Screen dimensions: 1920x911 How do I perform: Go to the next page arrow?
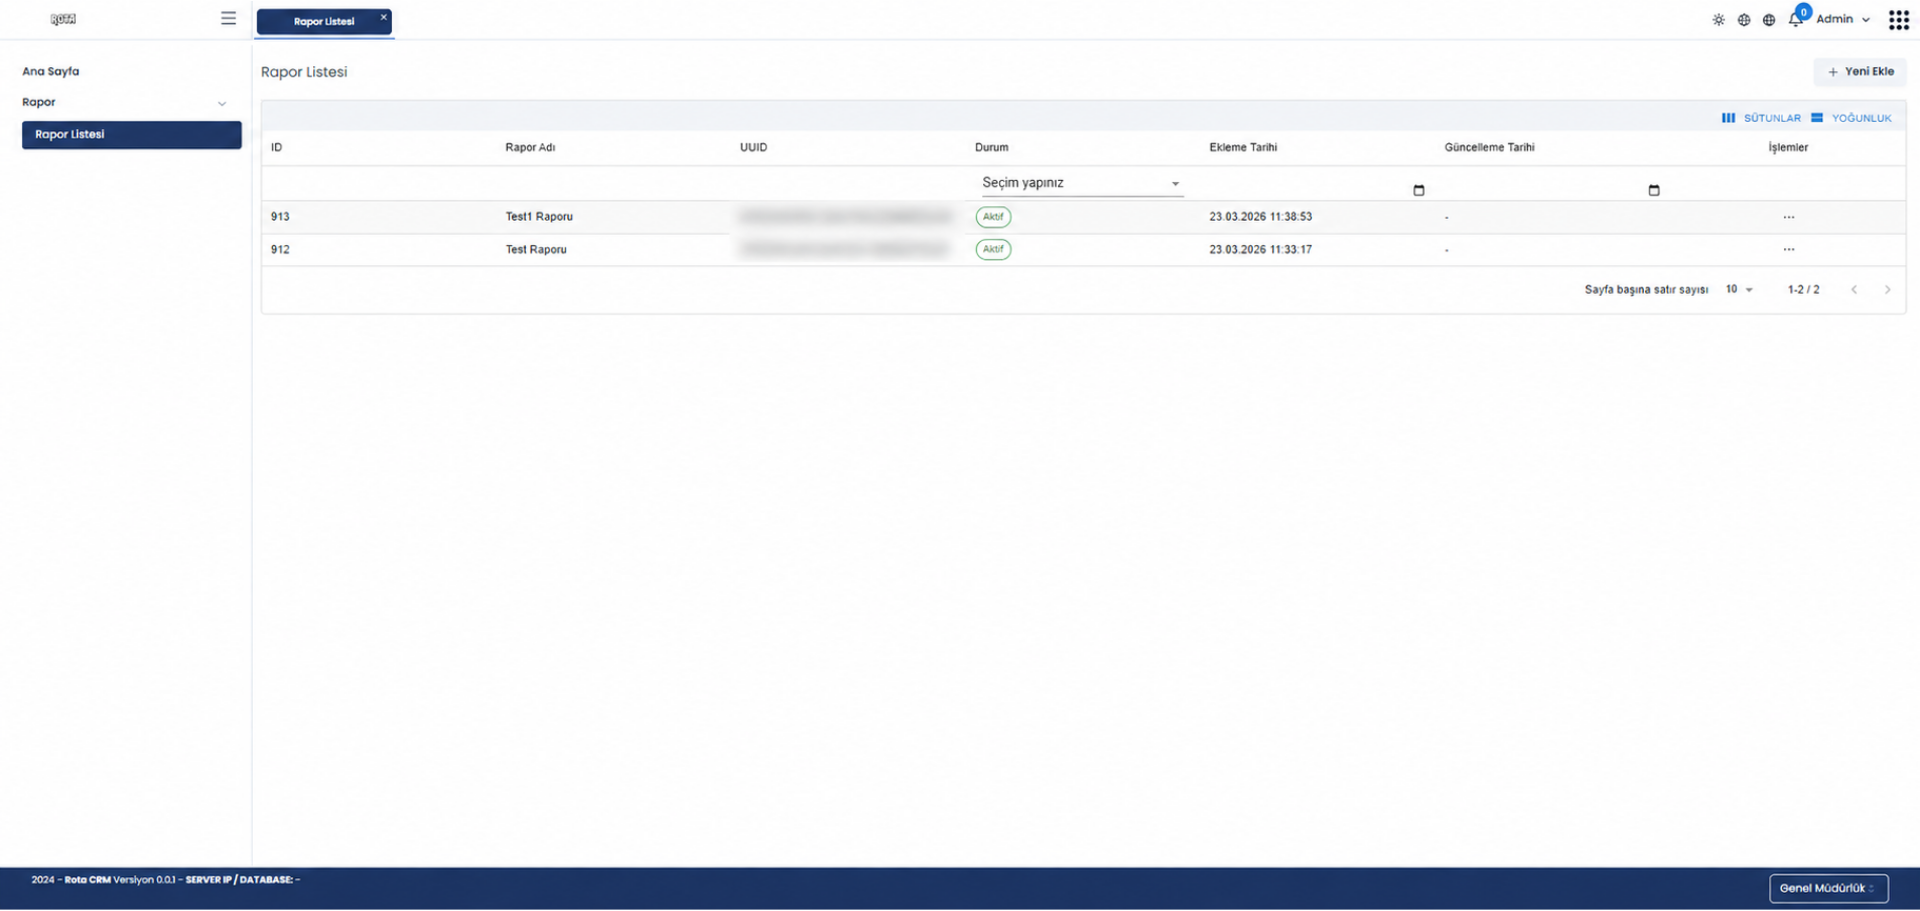[x=1887, y=290]
